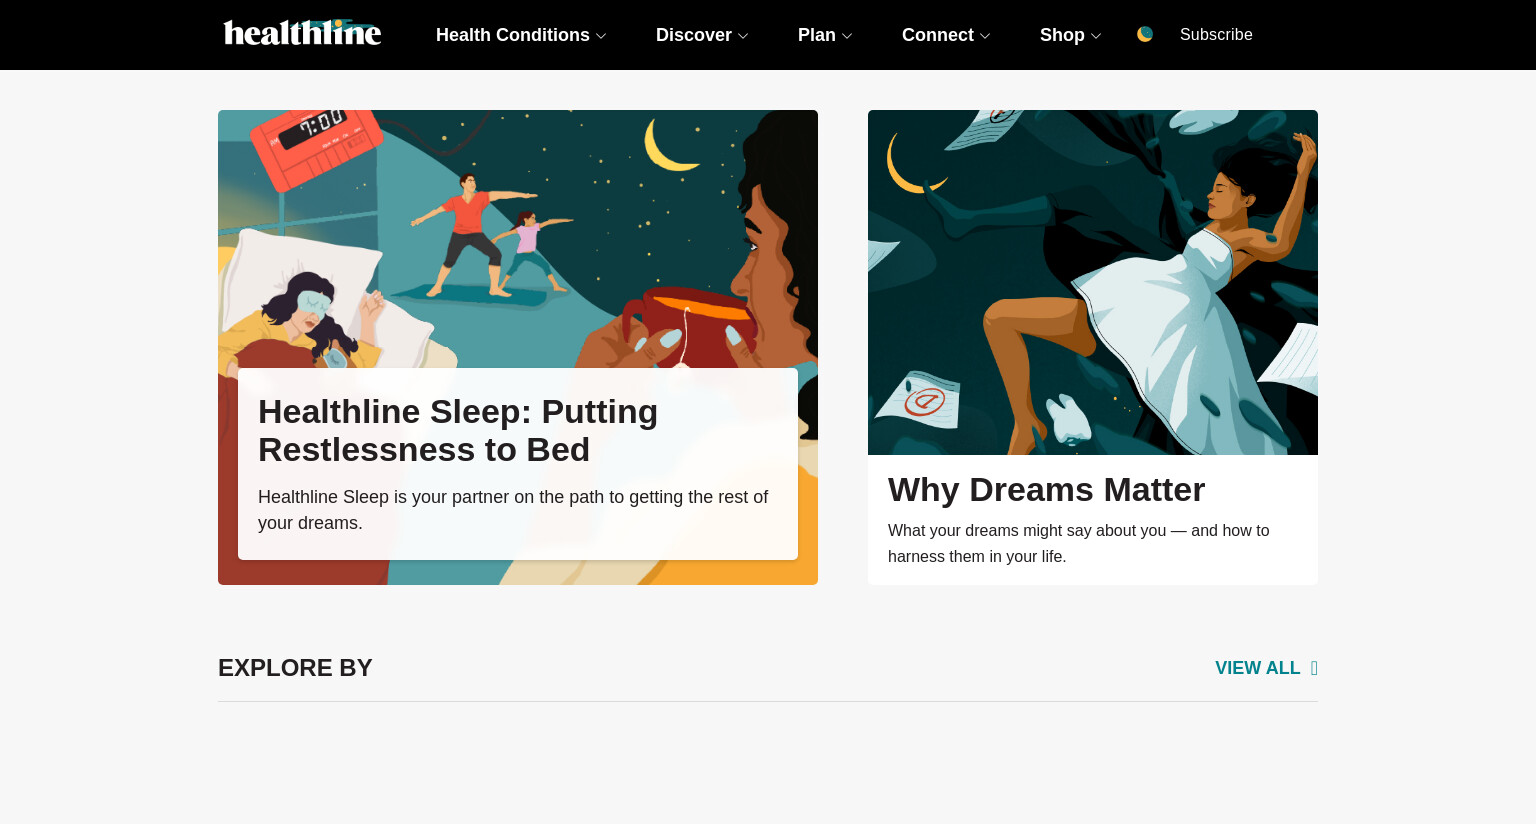Expand chevron next to Connect
1536x824 pixels.
(x=985, y=36)
